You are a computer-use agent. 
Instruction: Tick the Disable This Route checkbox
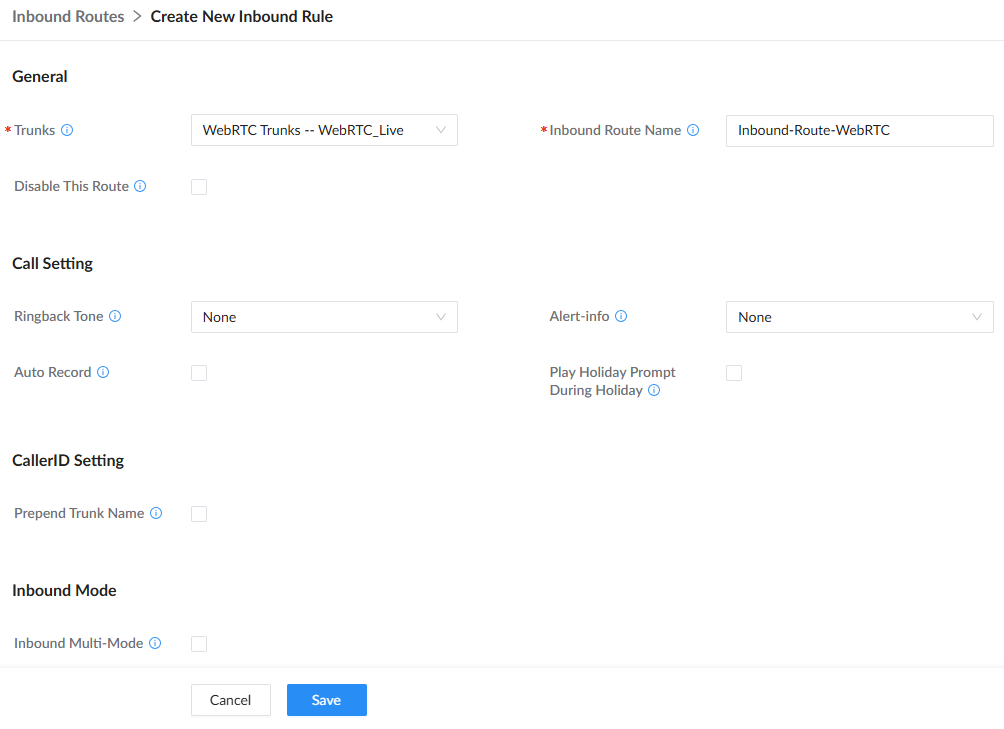click(199, 187)
